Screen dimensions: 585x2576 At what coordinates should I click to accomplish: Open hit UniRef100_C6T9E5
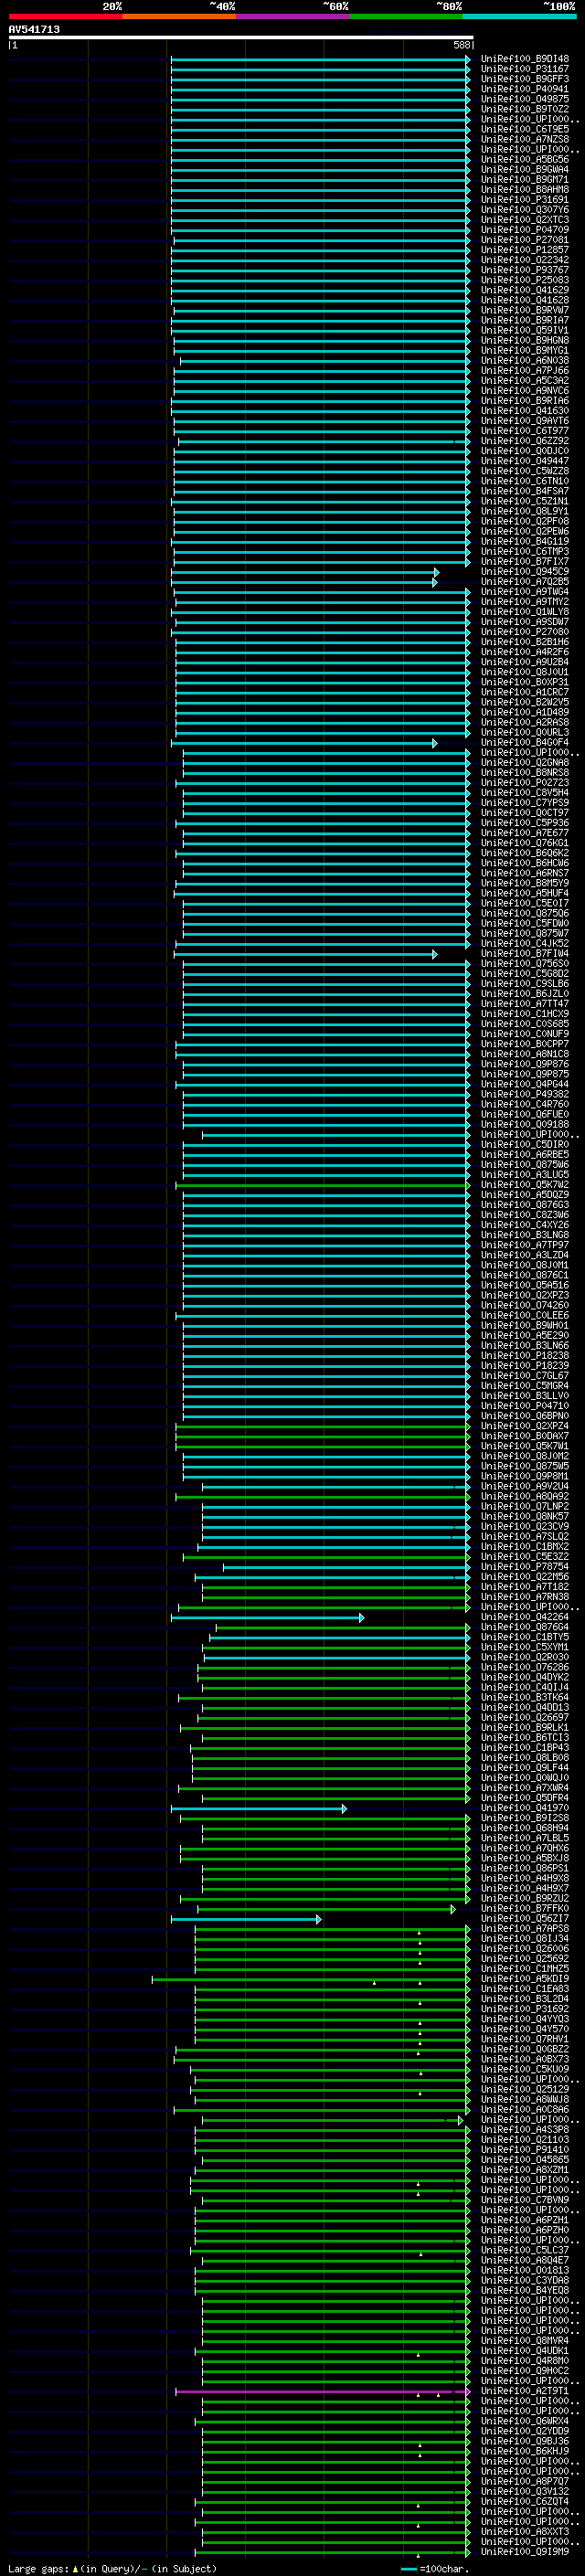pos(524,129)
